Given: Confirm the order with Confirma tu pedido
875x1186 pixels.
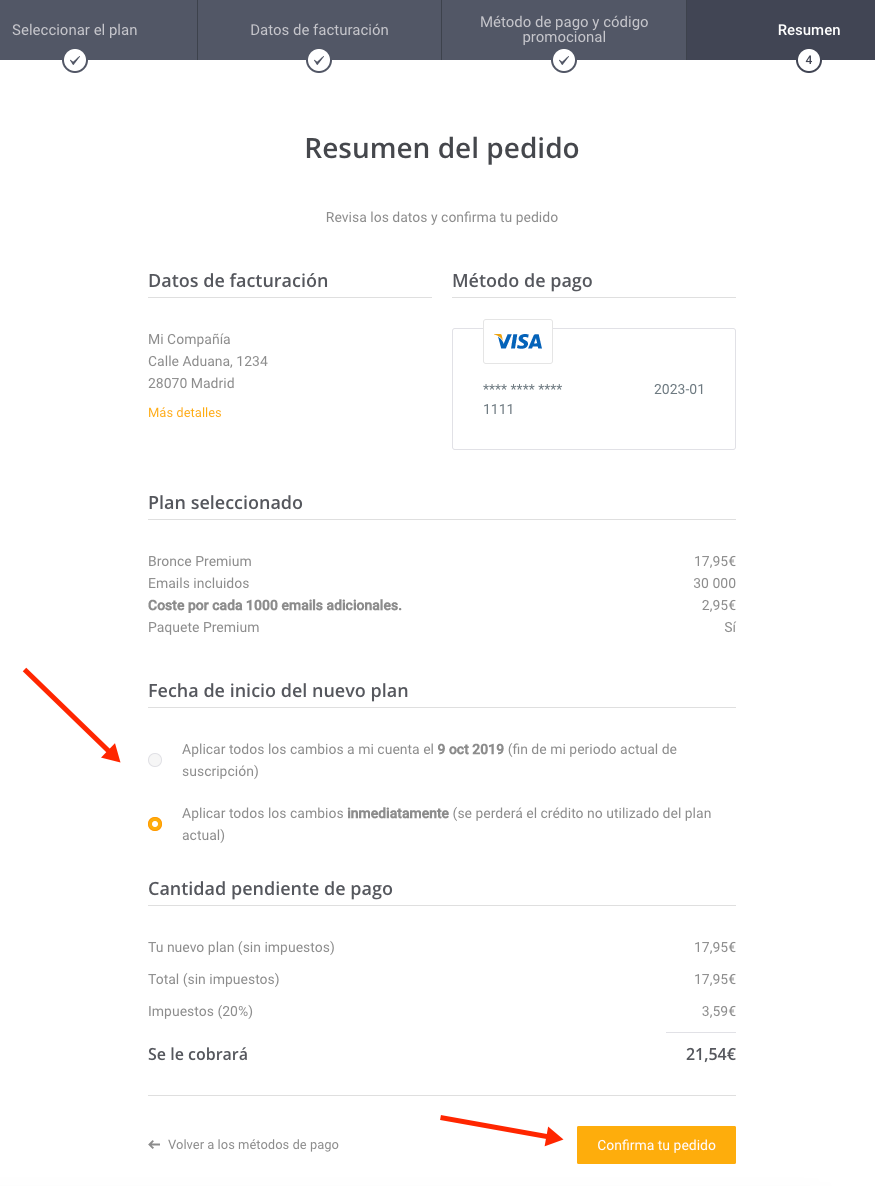Looking at the screenshot, I should pyautogui.click(x=656, y=1144).
